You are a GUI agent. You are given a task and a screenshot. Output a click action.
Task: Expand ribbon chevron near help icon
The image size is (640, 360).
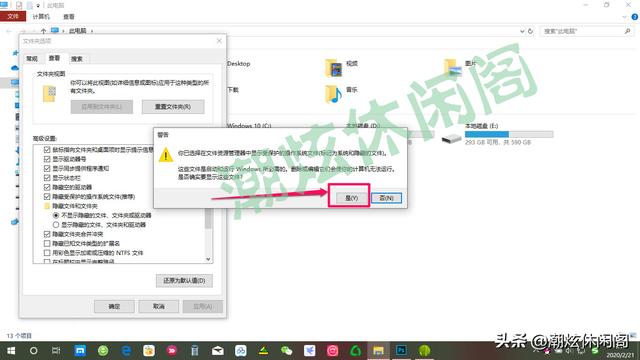pyautogui.click(x=624, y=17)
